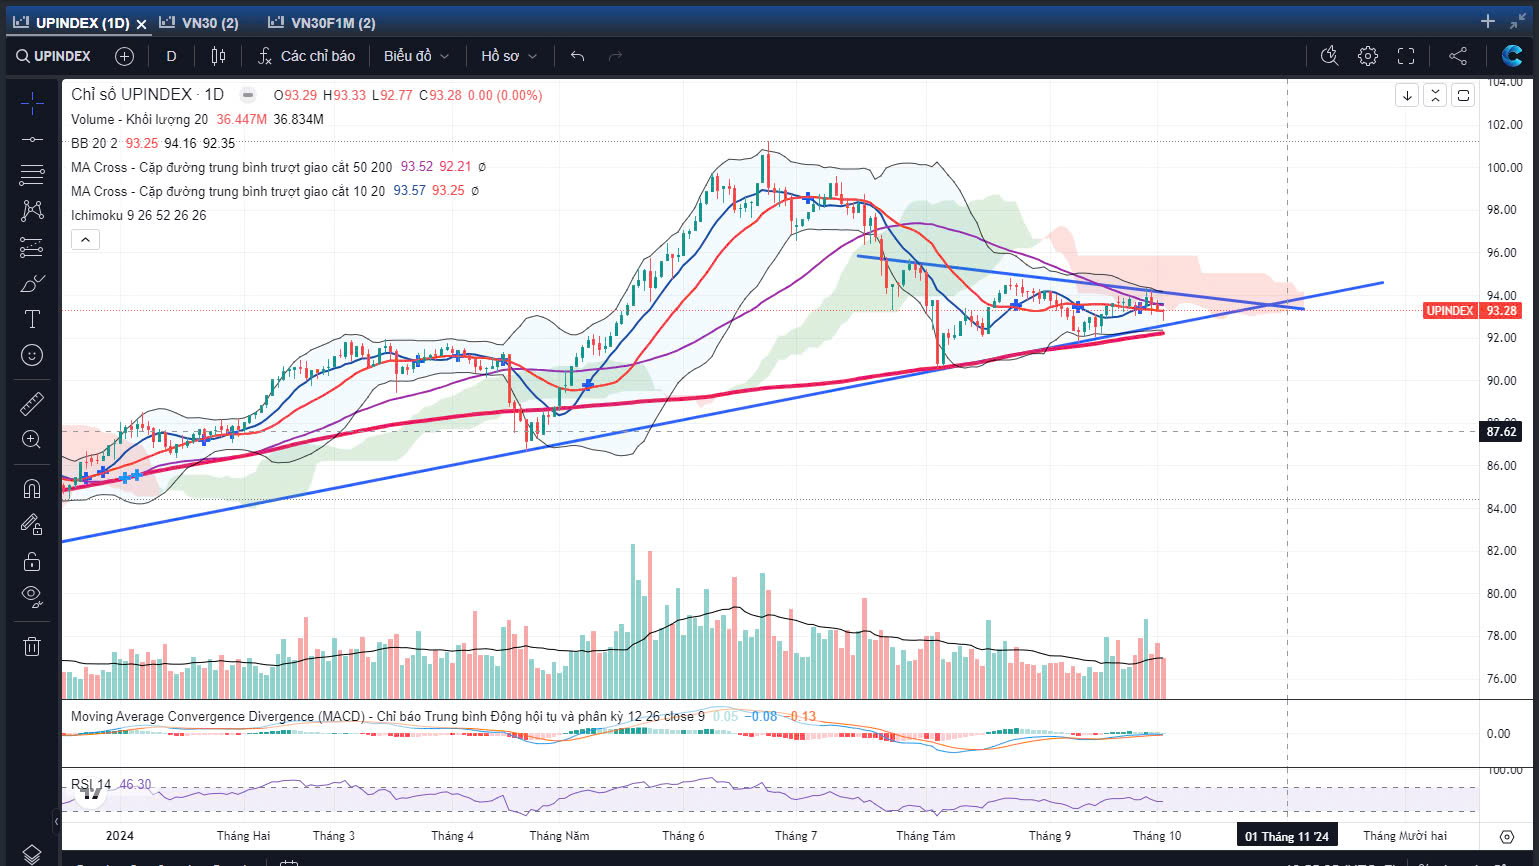Image resolution: width=1539 pixels, height=866 pixels.
Task: Click the trash icon to remove drawings
Action: point(32,646)
